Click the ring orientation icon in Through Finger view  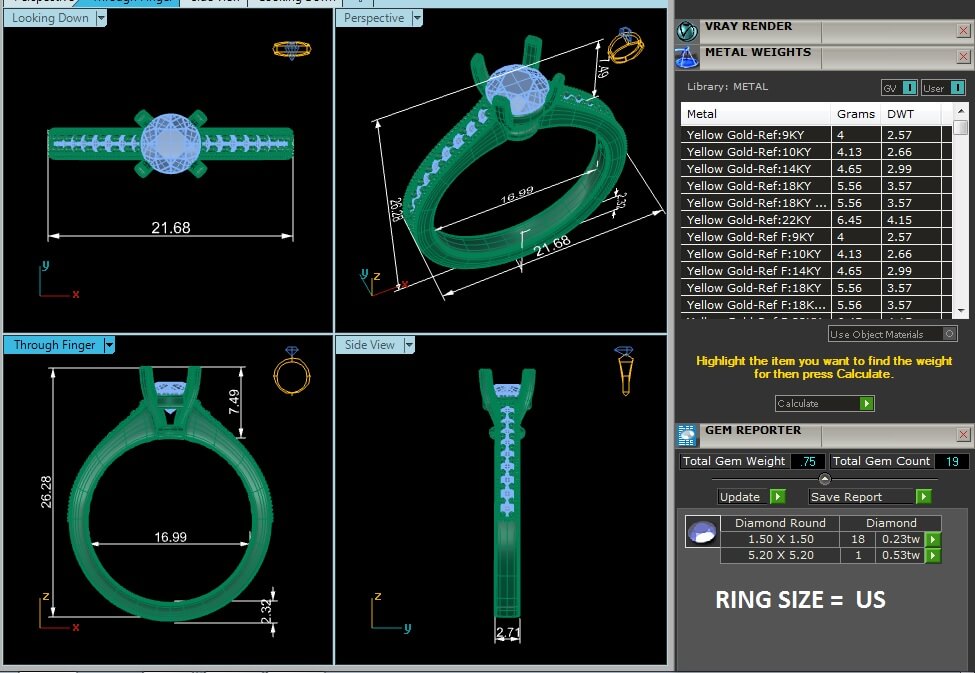coord(292,370)
